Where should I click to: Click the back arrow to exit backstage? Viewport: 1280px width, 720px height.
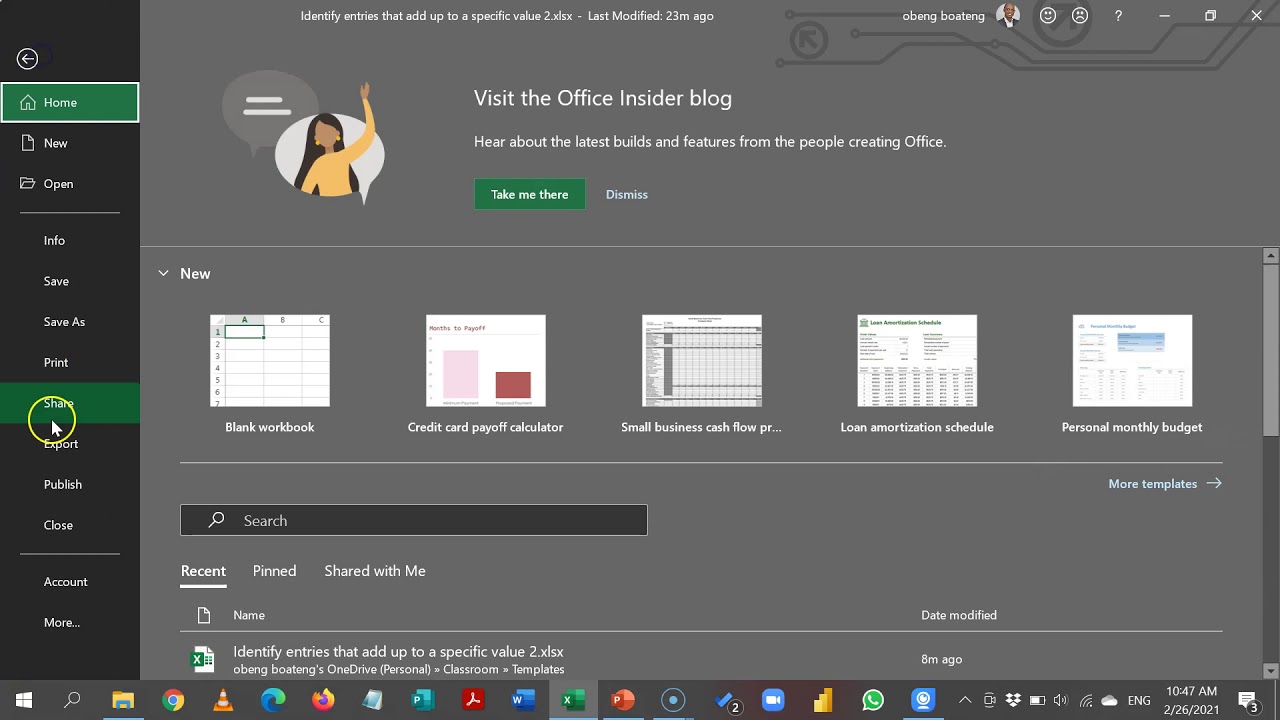tap(28, 59)
